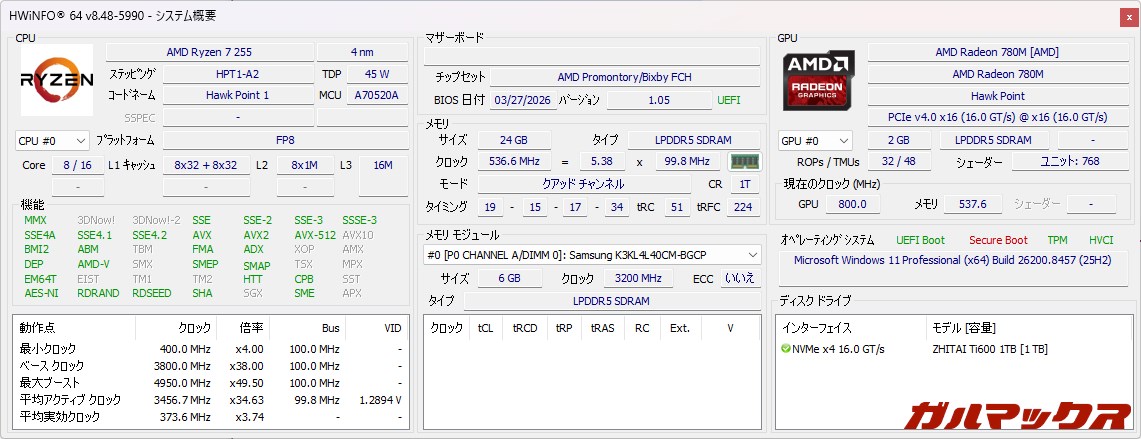Click the HVCI indicator
This screenshot has width=1141, height=439.
tap(1101, 240)
